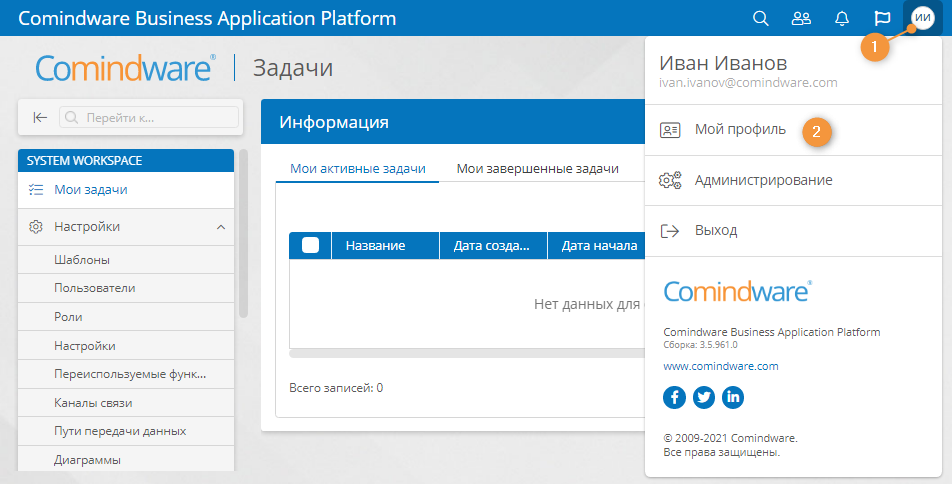Screen dimensions: 952x484
Task: Open Пользователи in sidebar
Action: click(x=126, y=288)
